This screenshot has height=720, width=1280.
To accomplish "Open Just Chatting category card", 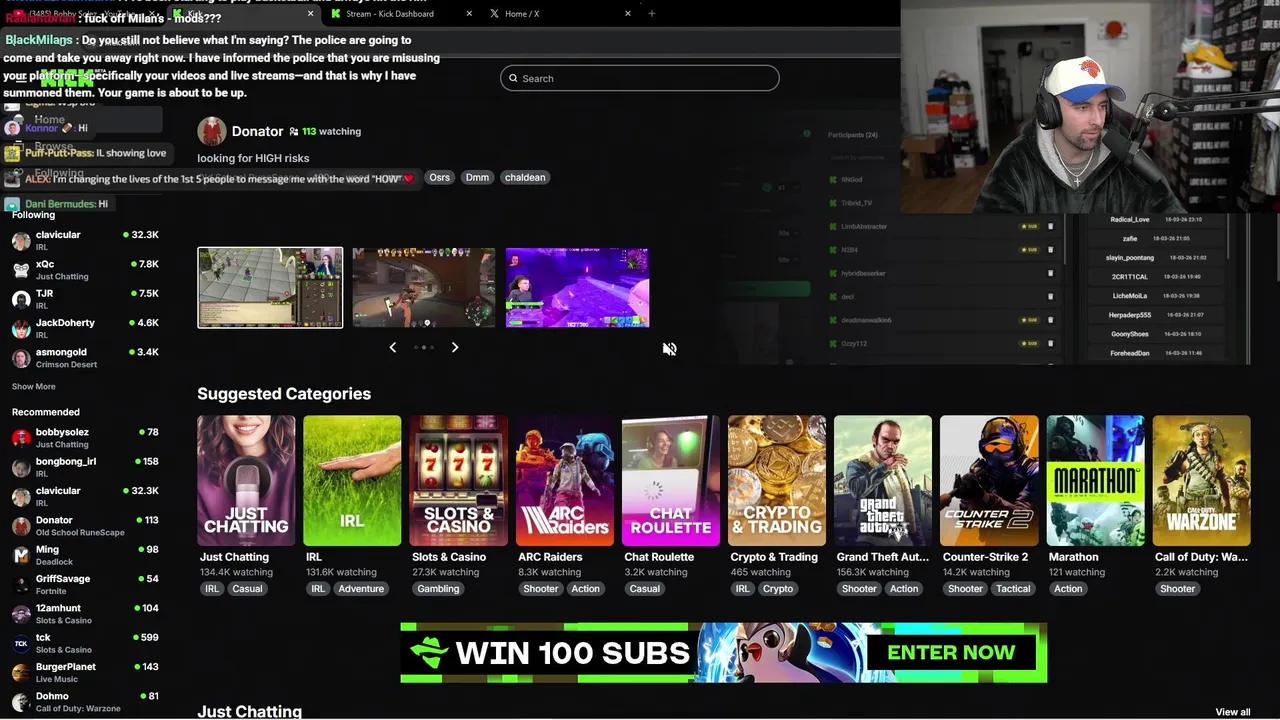I will point(246,480).
